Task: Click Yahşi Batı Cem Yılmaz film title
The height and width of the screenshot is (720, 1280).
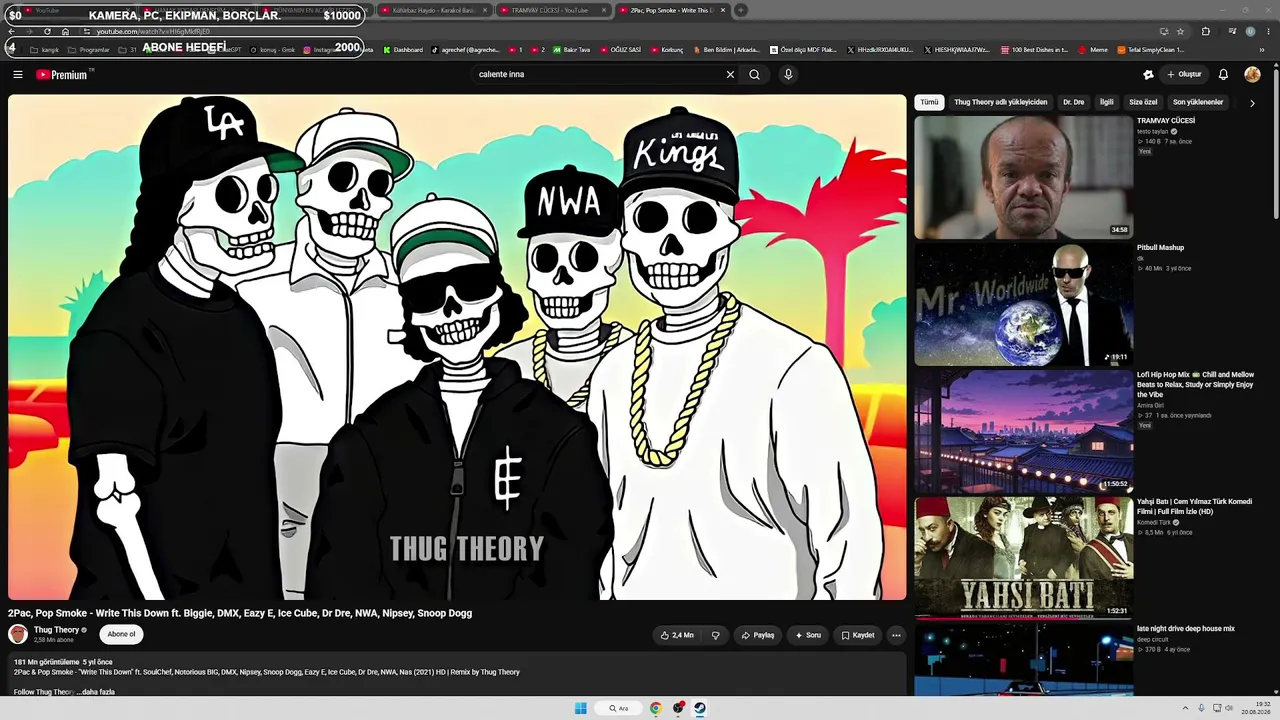Action: pyautogui.click(x=1194, y=506)
